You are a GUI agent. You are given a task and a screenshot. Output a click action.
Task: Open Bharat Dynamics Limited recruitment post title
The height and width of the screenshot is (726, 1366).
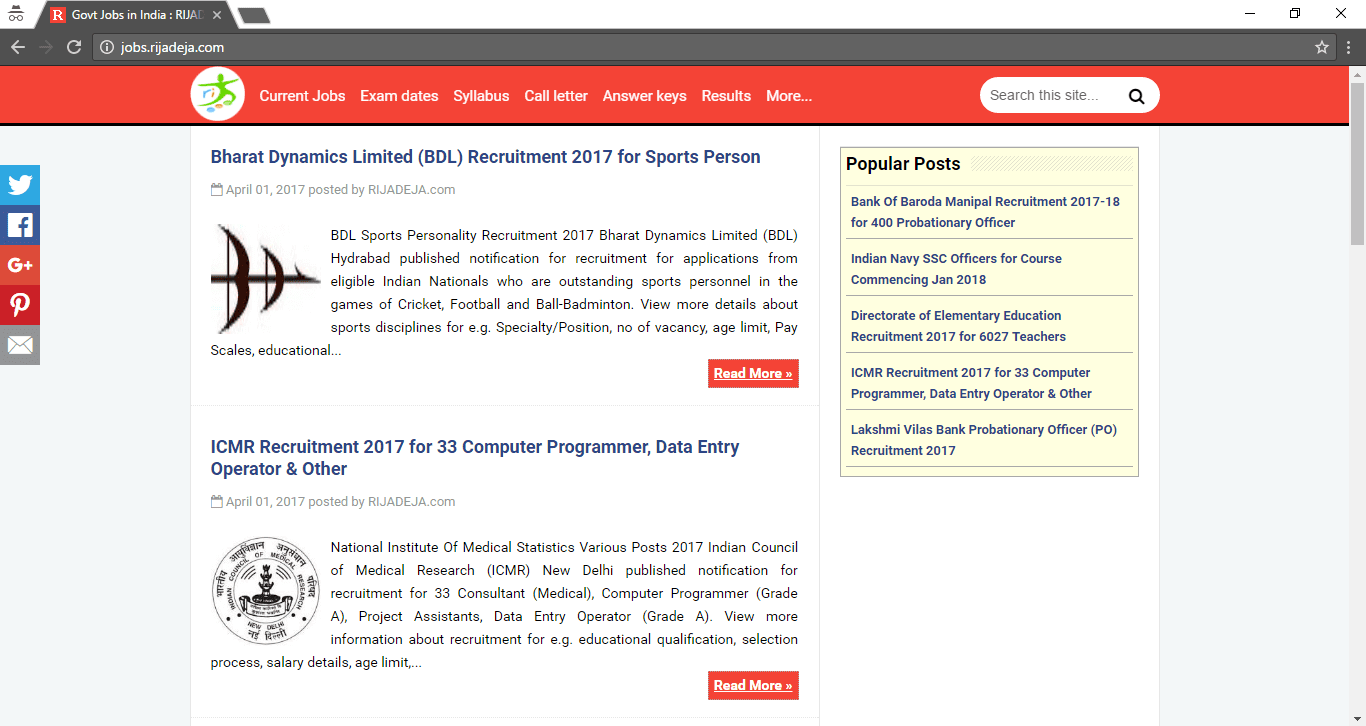pos(485,157)
